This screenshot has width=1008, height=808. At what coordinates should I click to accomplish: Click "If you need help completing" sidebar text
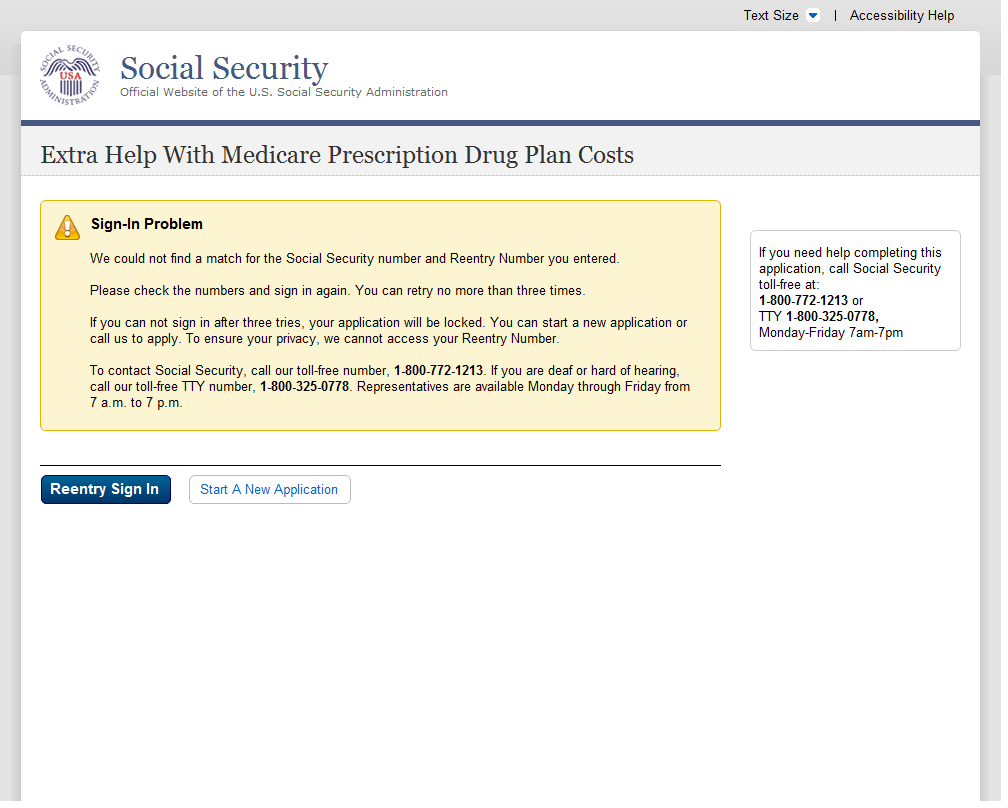[x=849, y=253]
